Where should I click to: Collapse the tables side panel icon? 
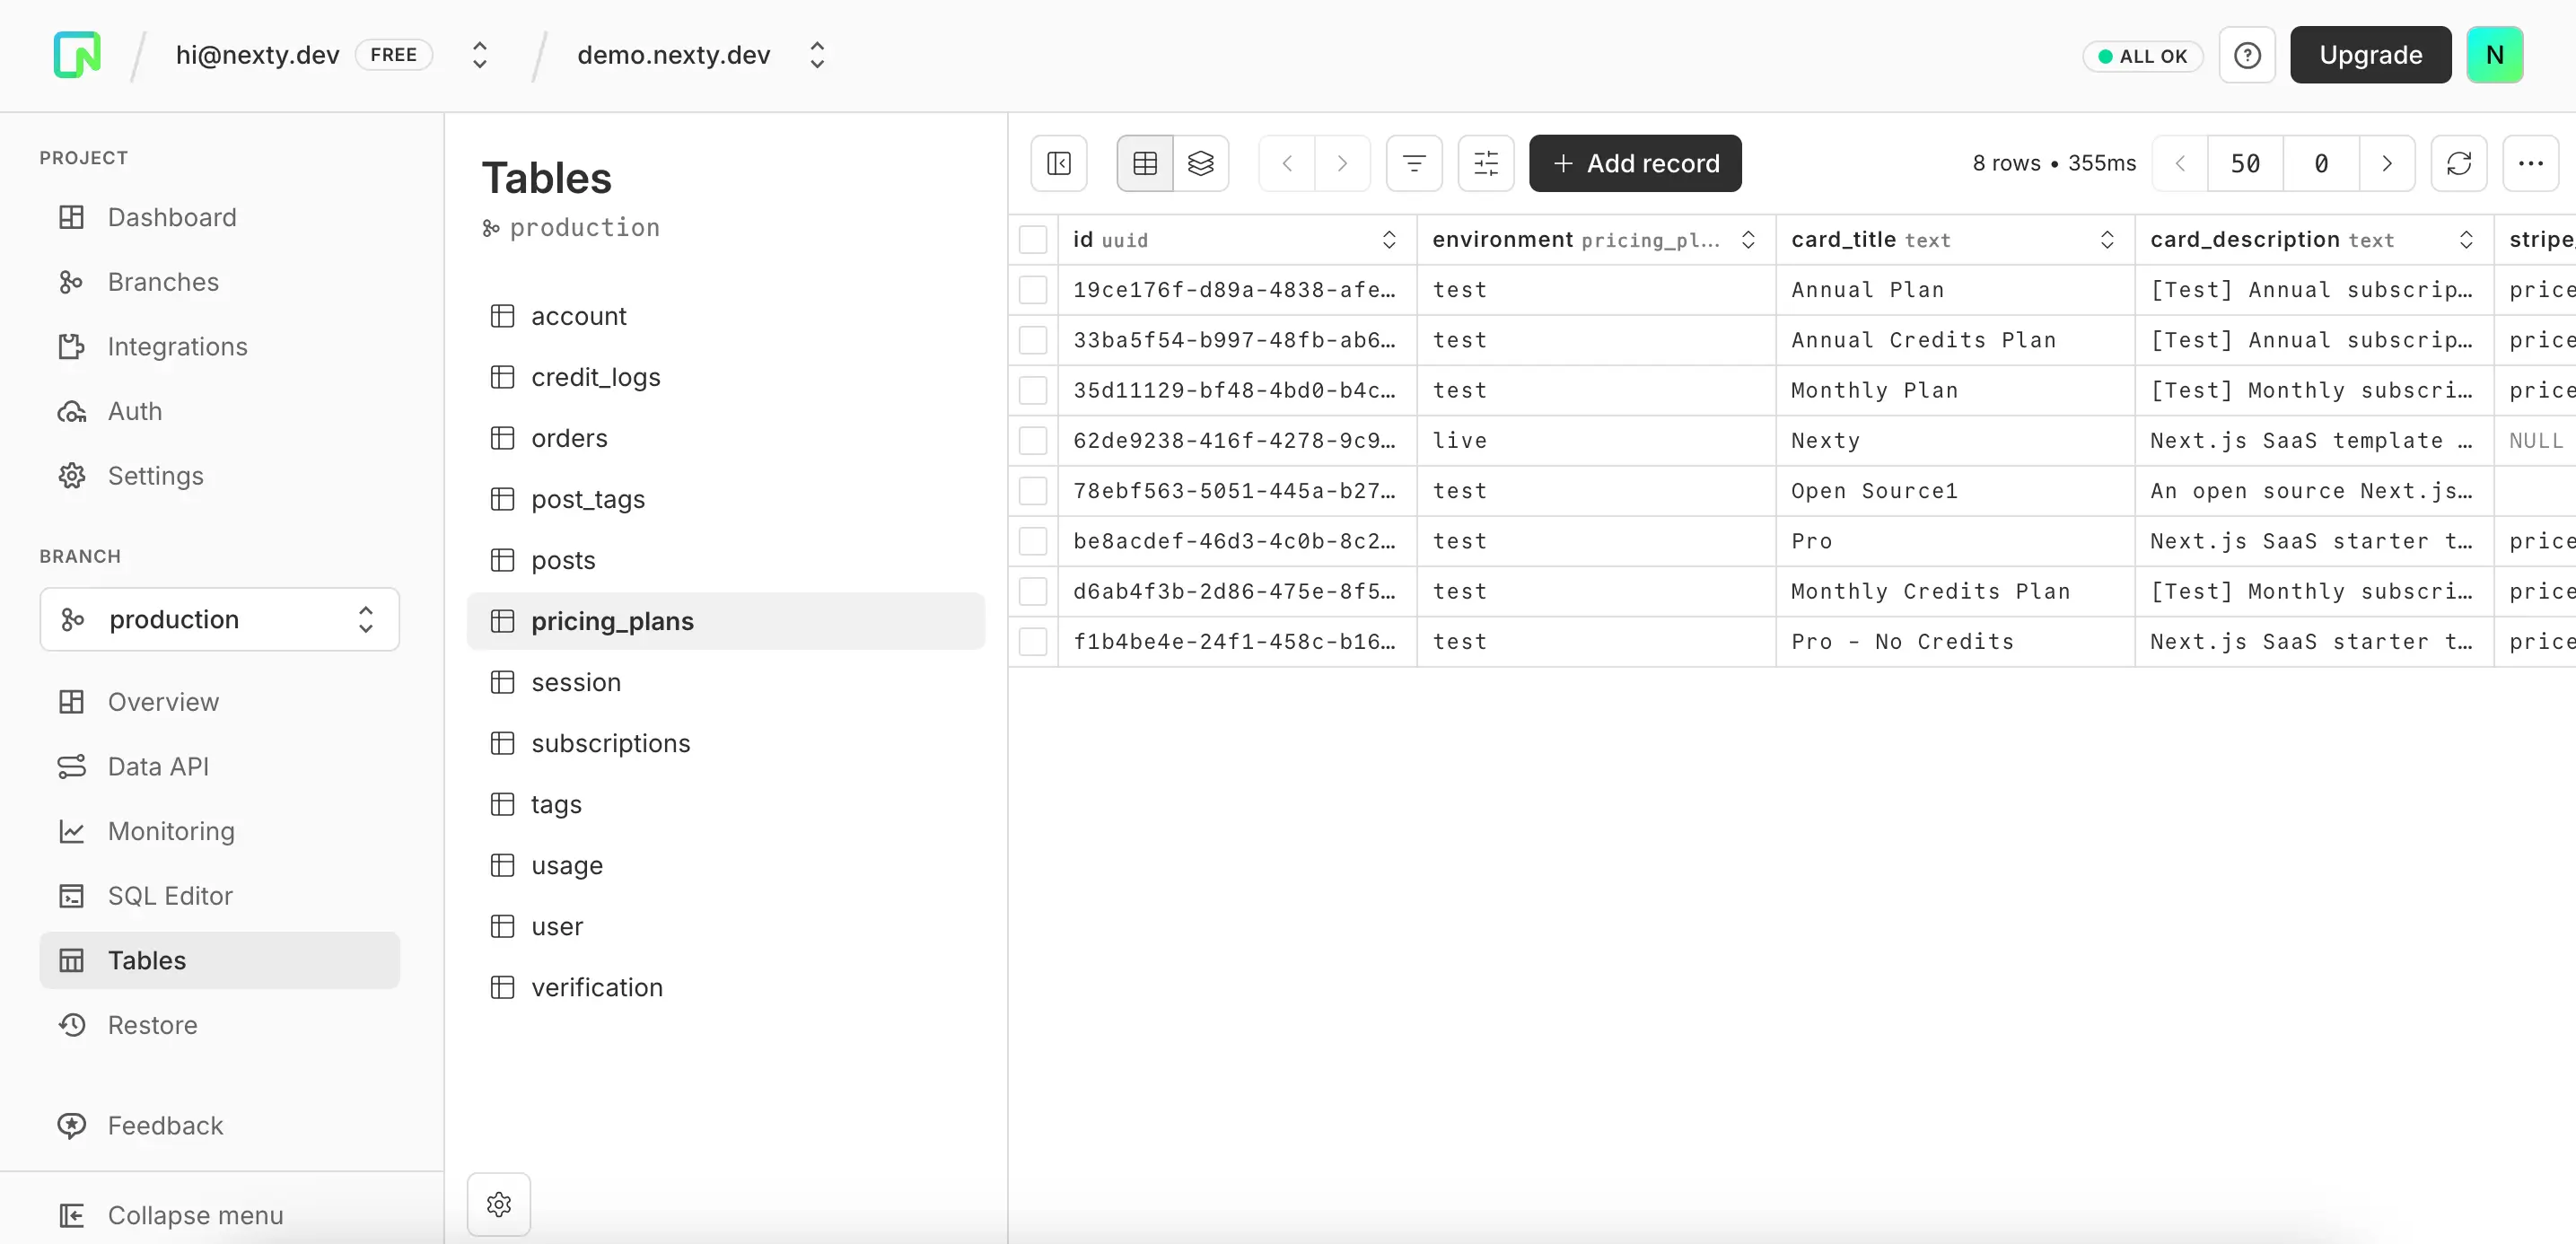point(1058,163)
